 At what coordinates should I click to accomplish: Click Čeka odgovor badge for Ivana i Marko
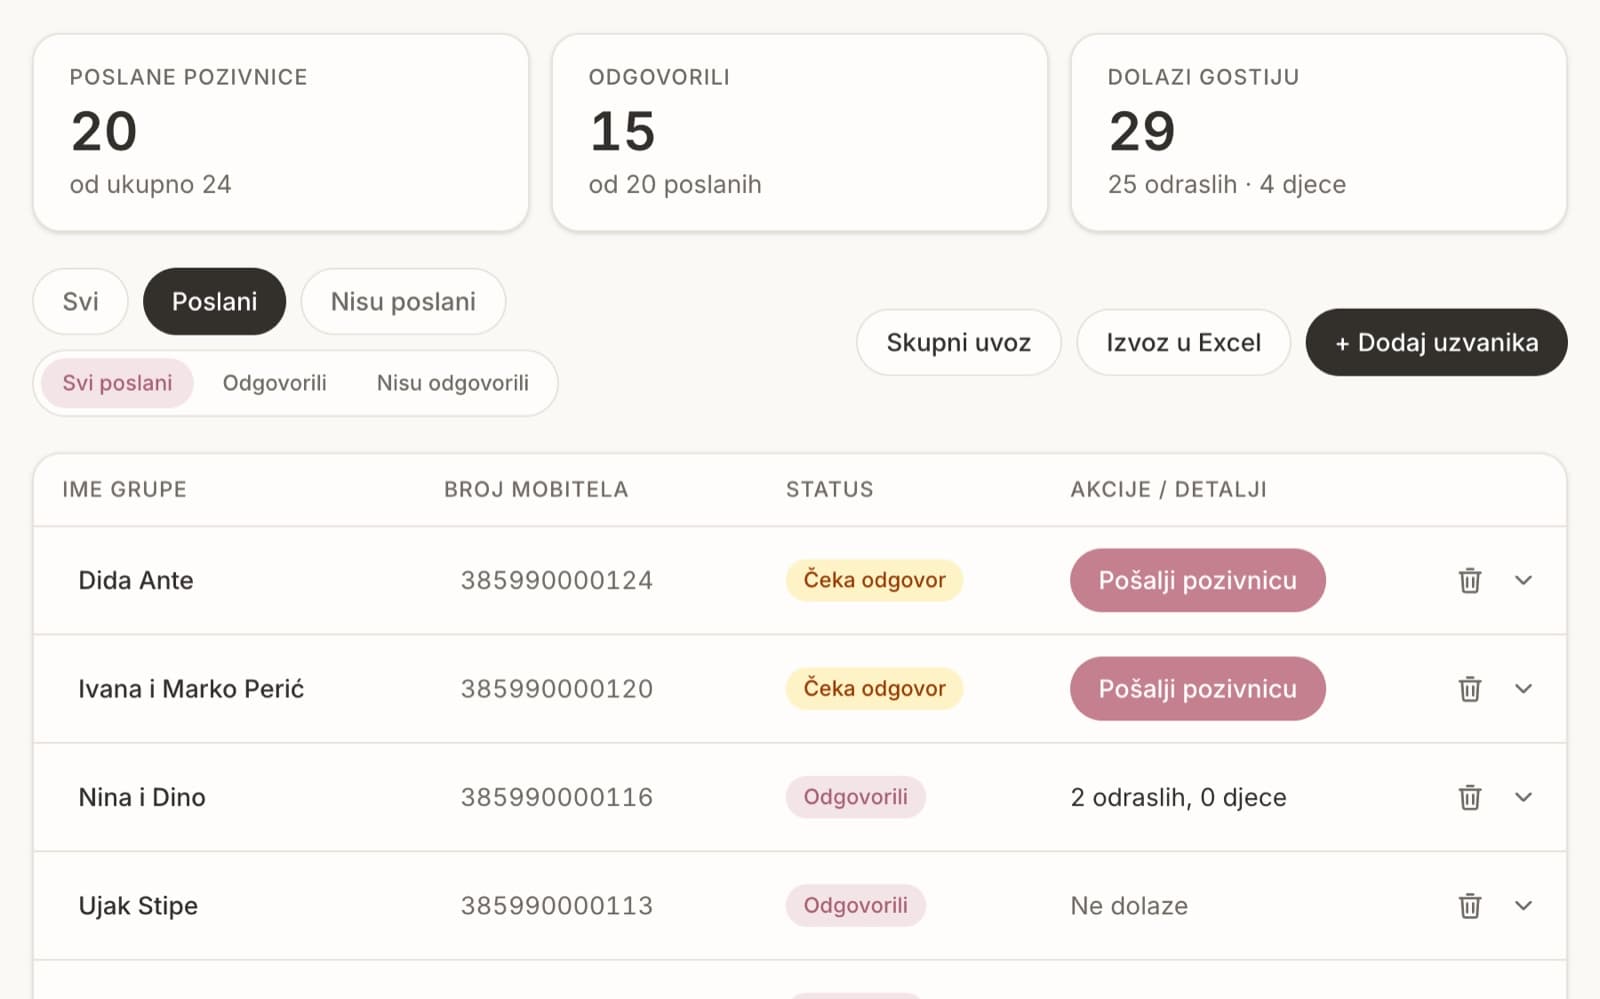tap(874, 689)
